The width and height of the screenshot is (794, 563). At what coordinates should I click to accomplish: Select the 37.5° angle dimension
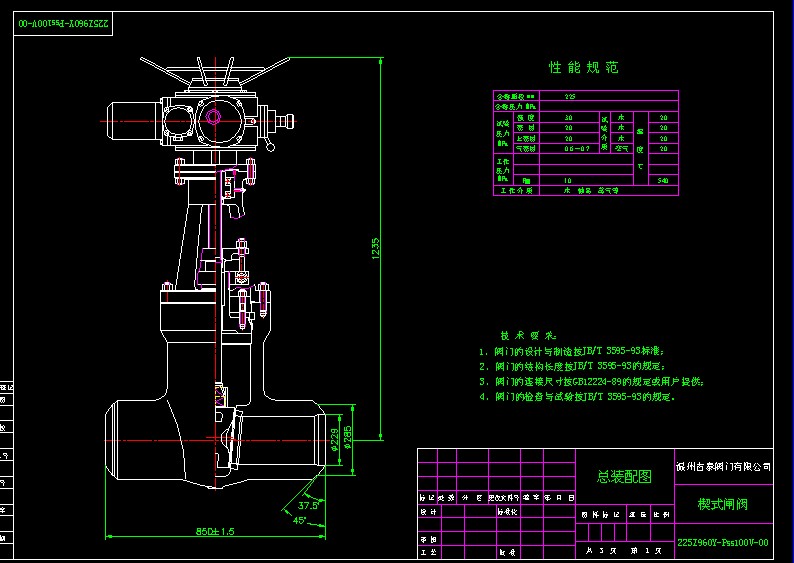[x=308, y=506]
